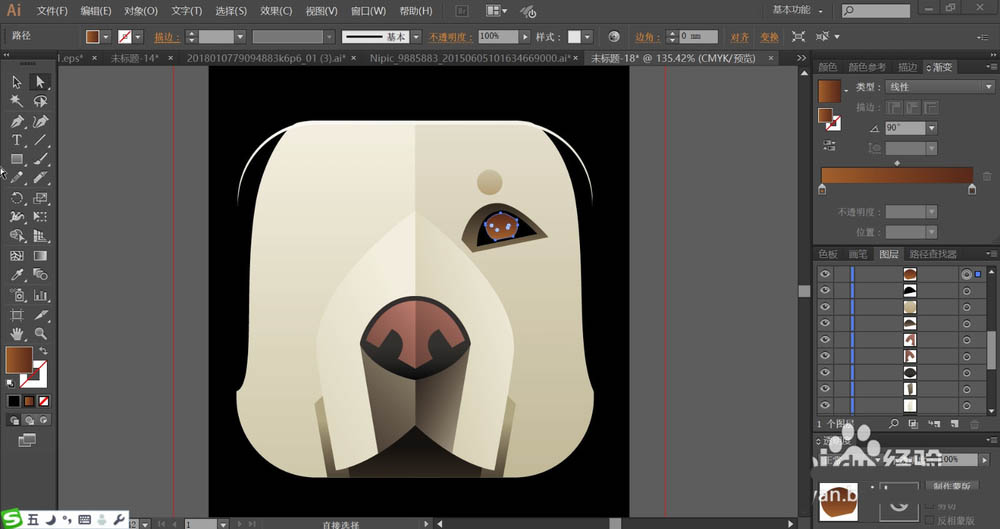The width and height of the screenshot is (1000, 529).
Task: Click the 描边 link in control bar
Action: pyautogui.click(x=167, y=37)
